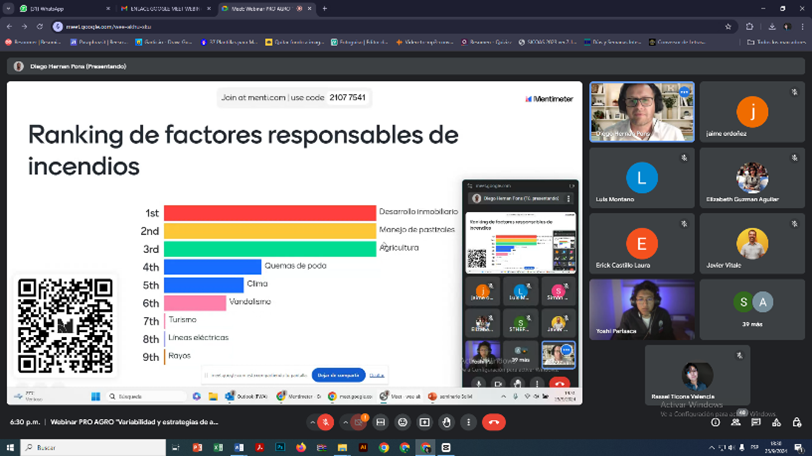This screenshot has width=812, height=456.
Task: Show hidden system tray icons arrow
Action: click(x=712, y=448)
